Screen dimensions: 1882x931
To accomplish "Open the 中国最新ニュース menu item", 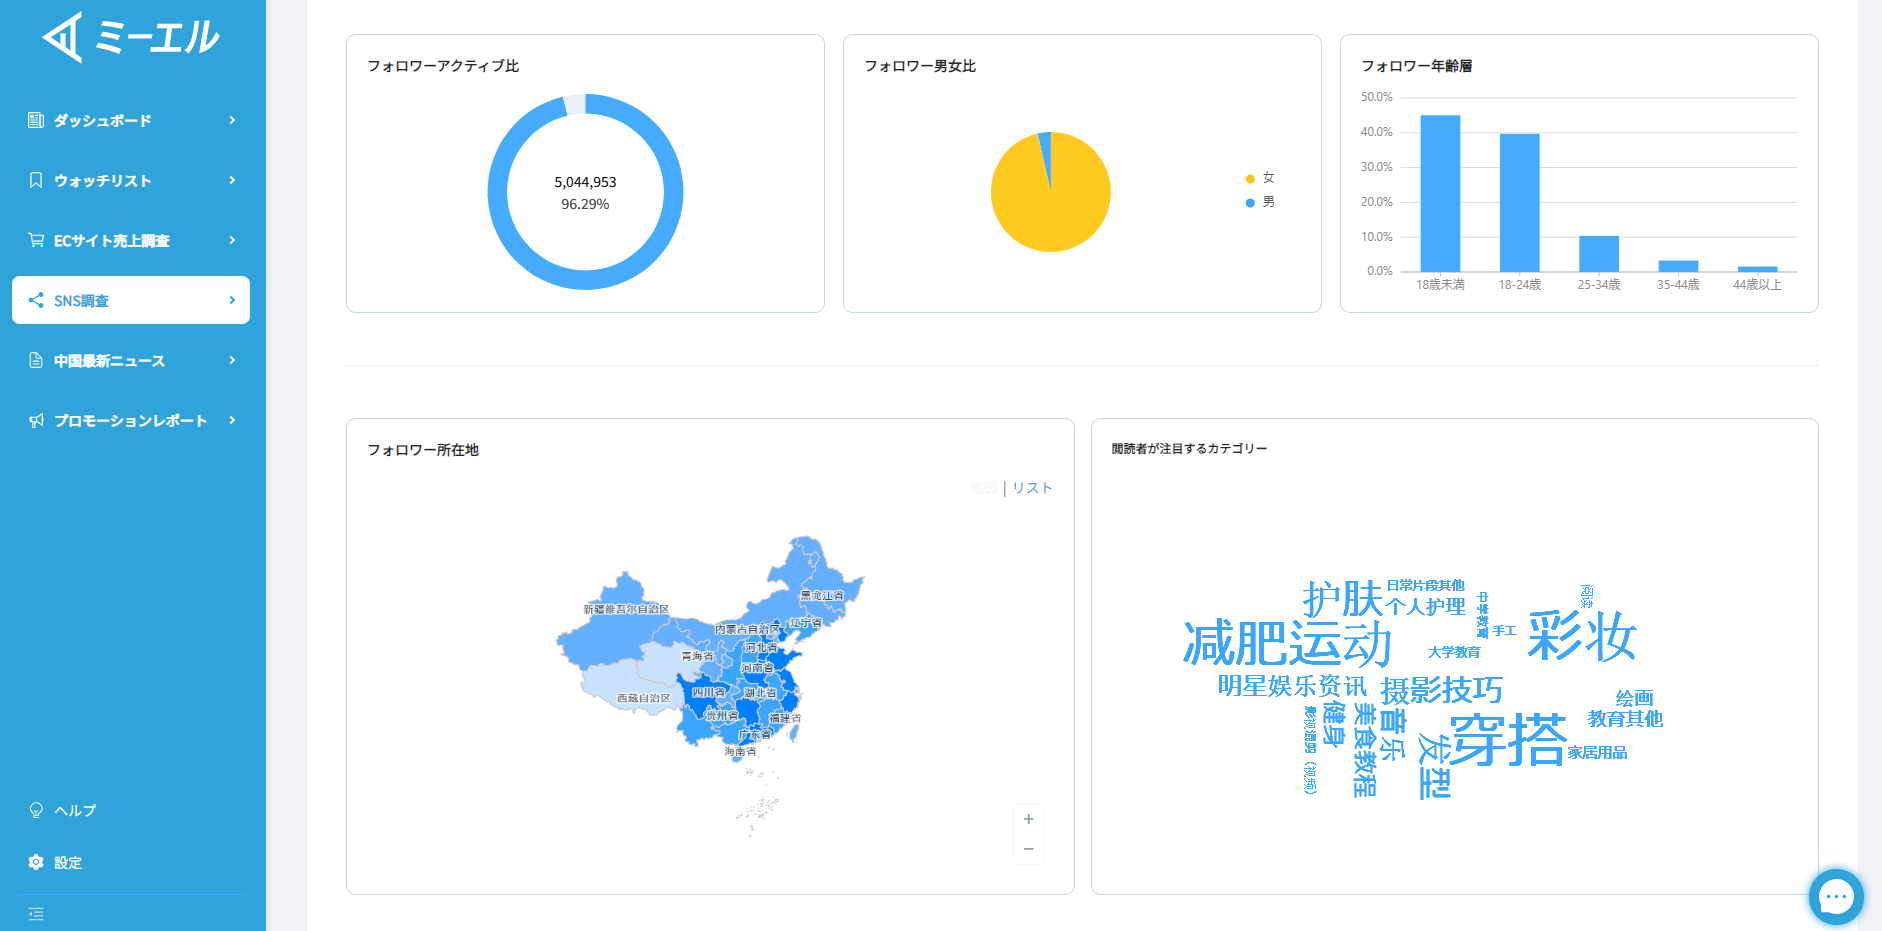I will point(131,360).
